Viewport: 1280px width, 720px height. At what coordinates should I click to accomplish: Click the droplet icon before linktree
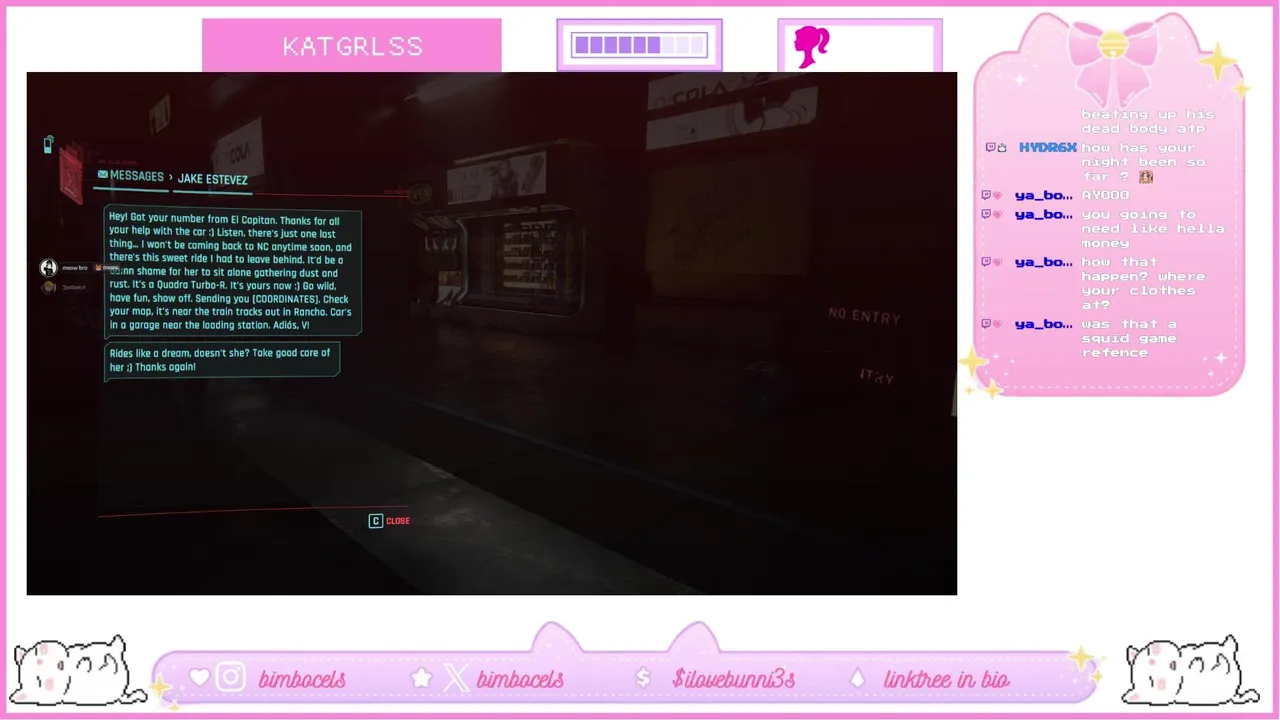(x=857, y=678)
